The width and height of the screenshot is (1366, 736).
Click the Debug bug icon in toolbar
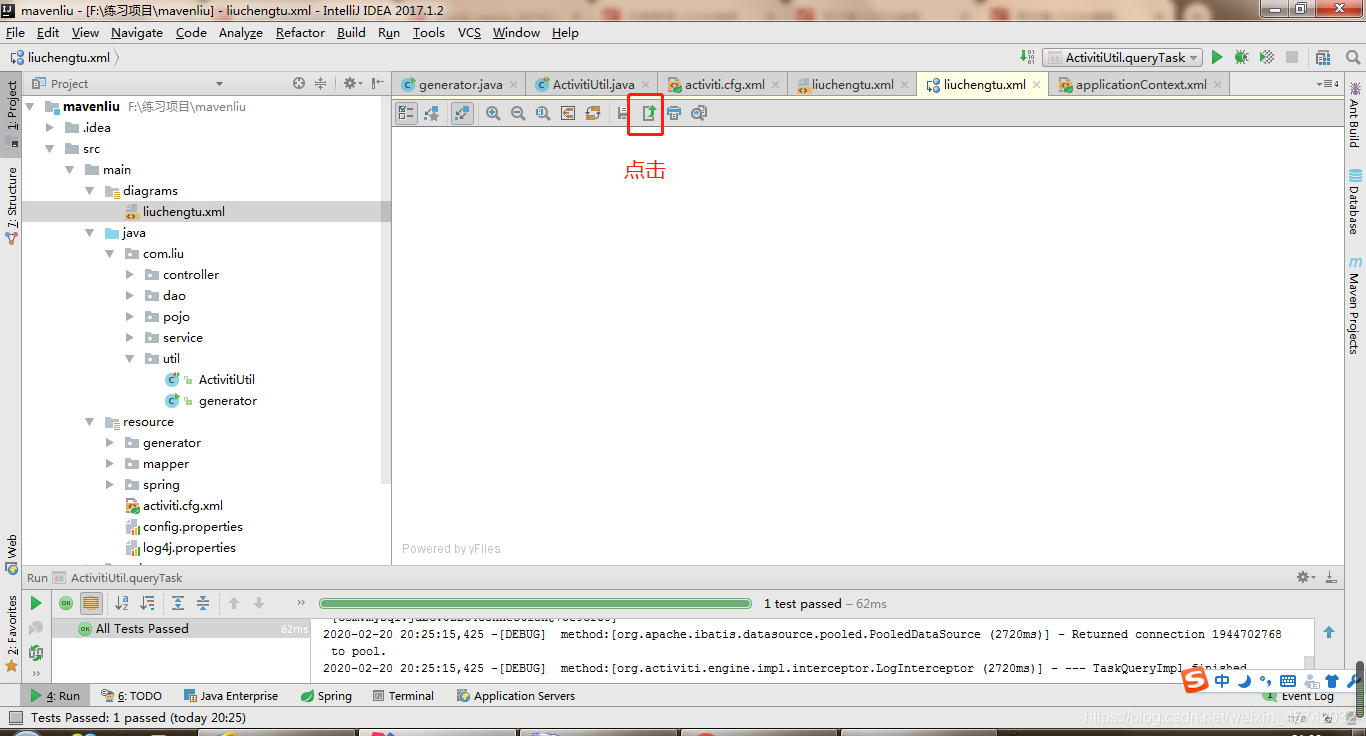(x=1241, y=58)
